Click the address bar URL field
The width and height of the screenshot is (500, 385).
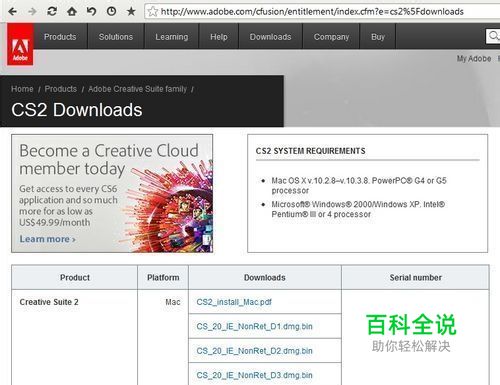point(322,12)
